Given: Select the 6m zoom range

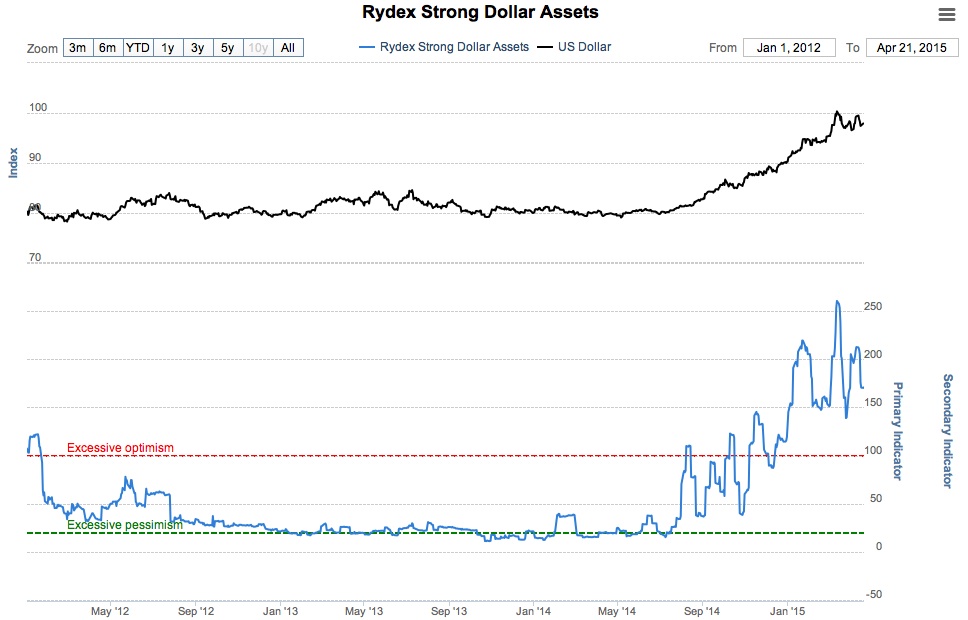Looking at the screenshot, I should coord(107,47).
